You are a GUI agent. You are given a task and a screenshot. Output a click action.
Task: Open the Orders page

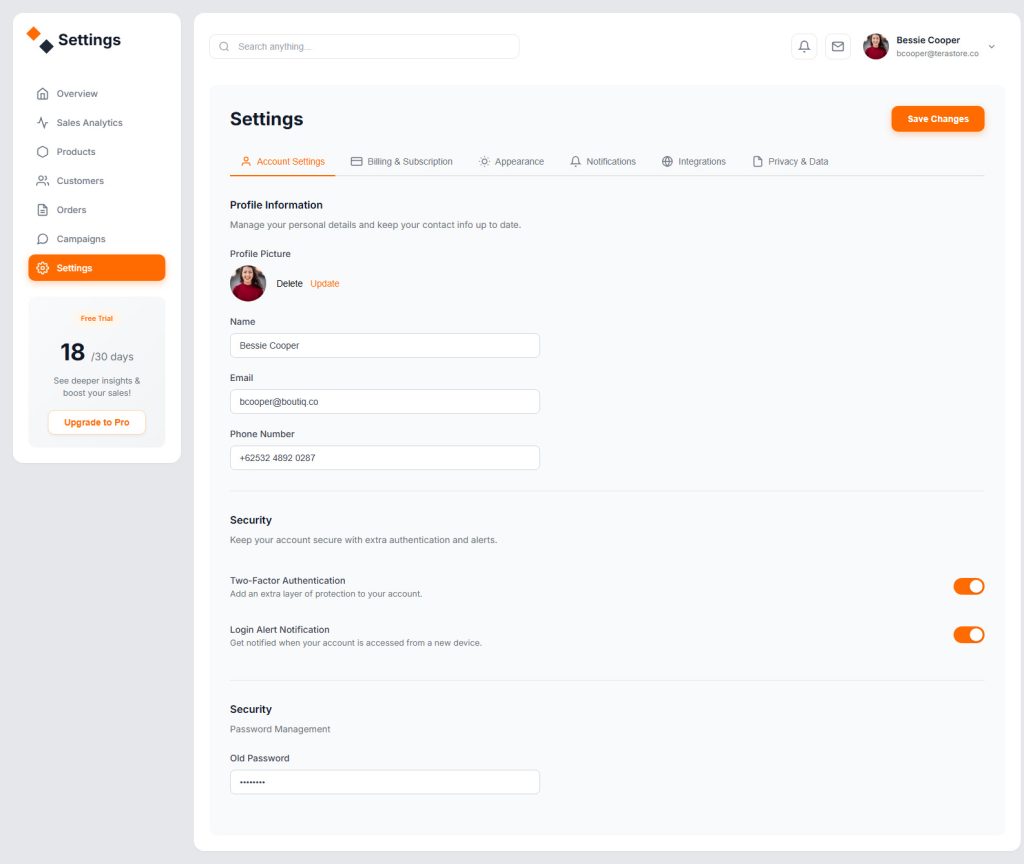(97, 210)
